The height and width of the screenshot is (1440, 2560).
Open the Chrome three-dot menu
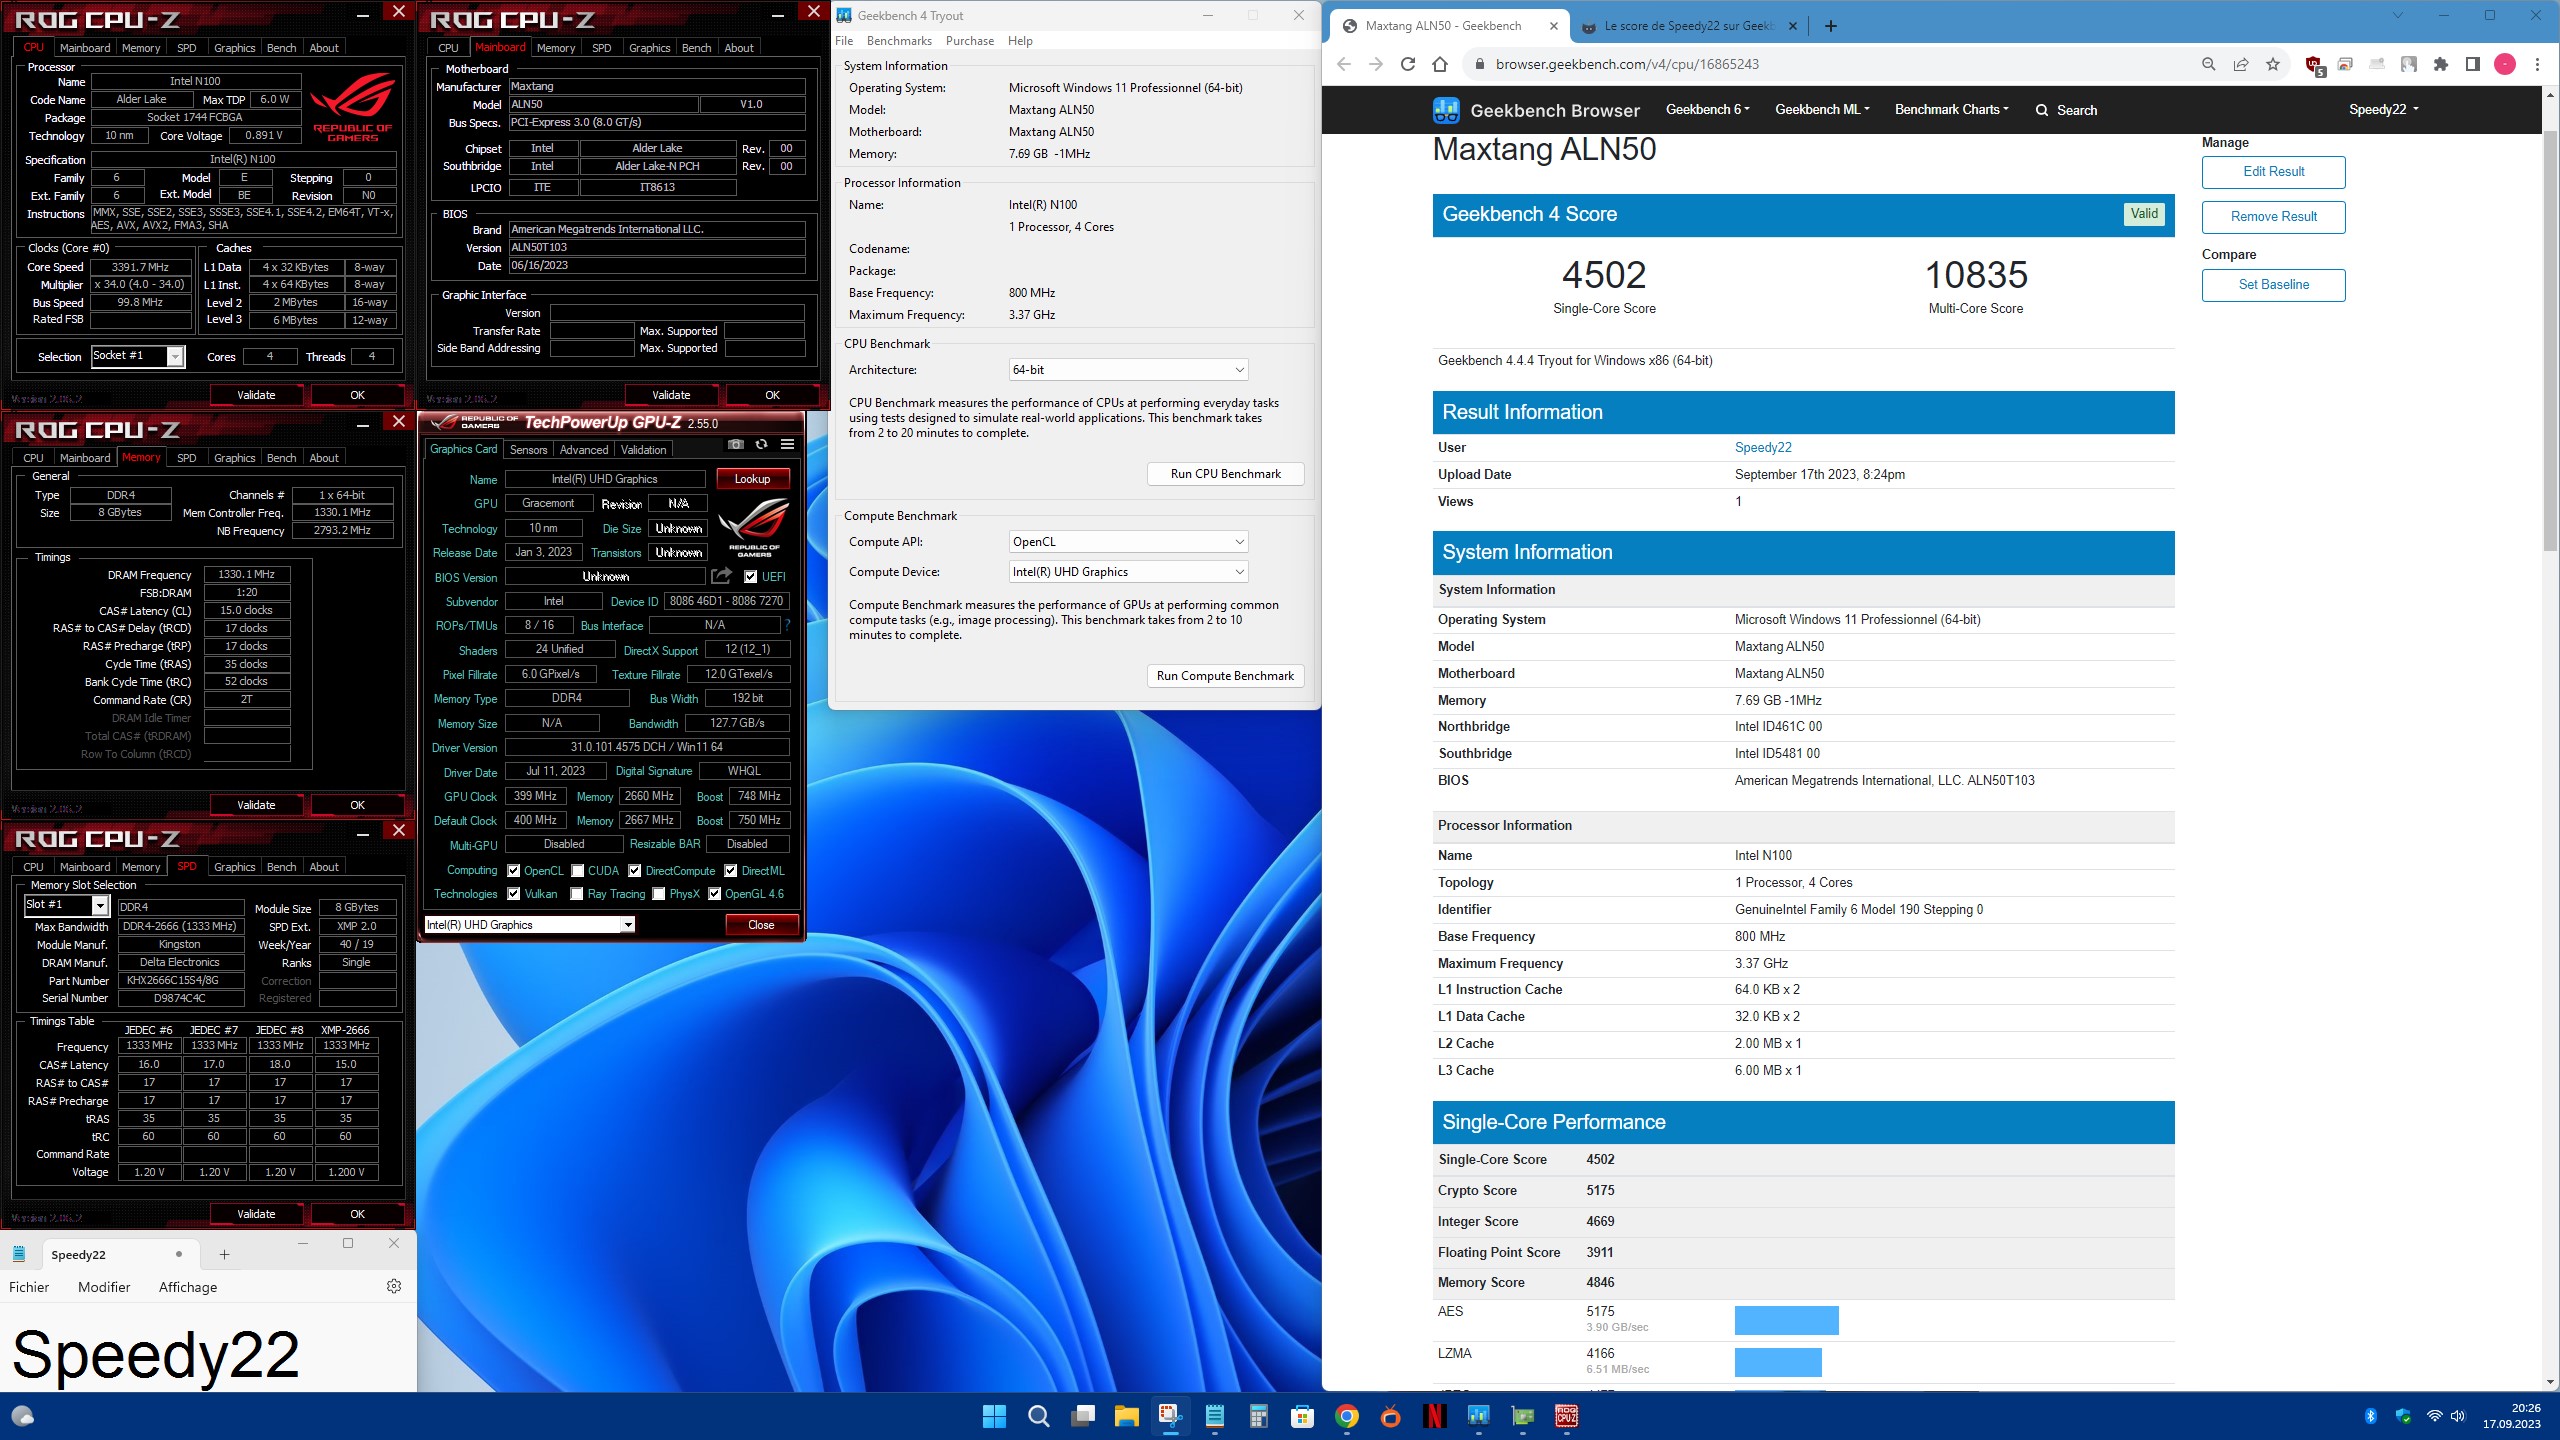2537,64
